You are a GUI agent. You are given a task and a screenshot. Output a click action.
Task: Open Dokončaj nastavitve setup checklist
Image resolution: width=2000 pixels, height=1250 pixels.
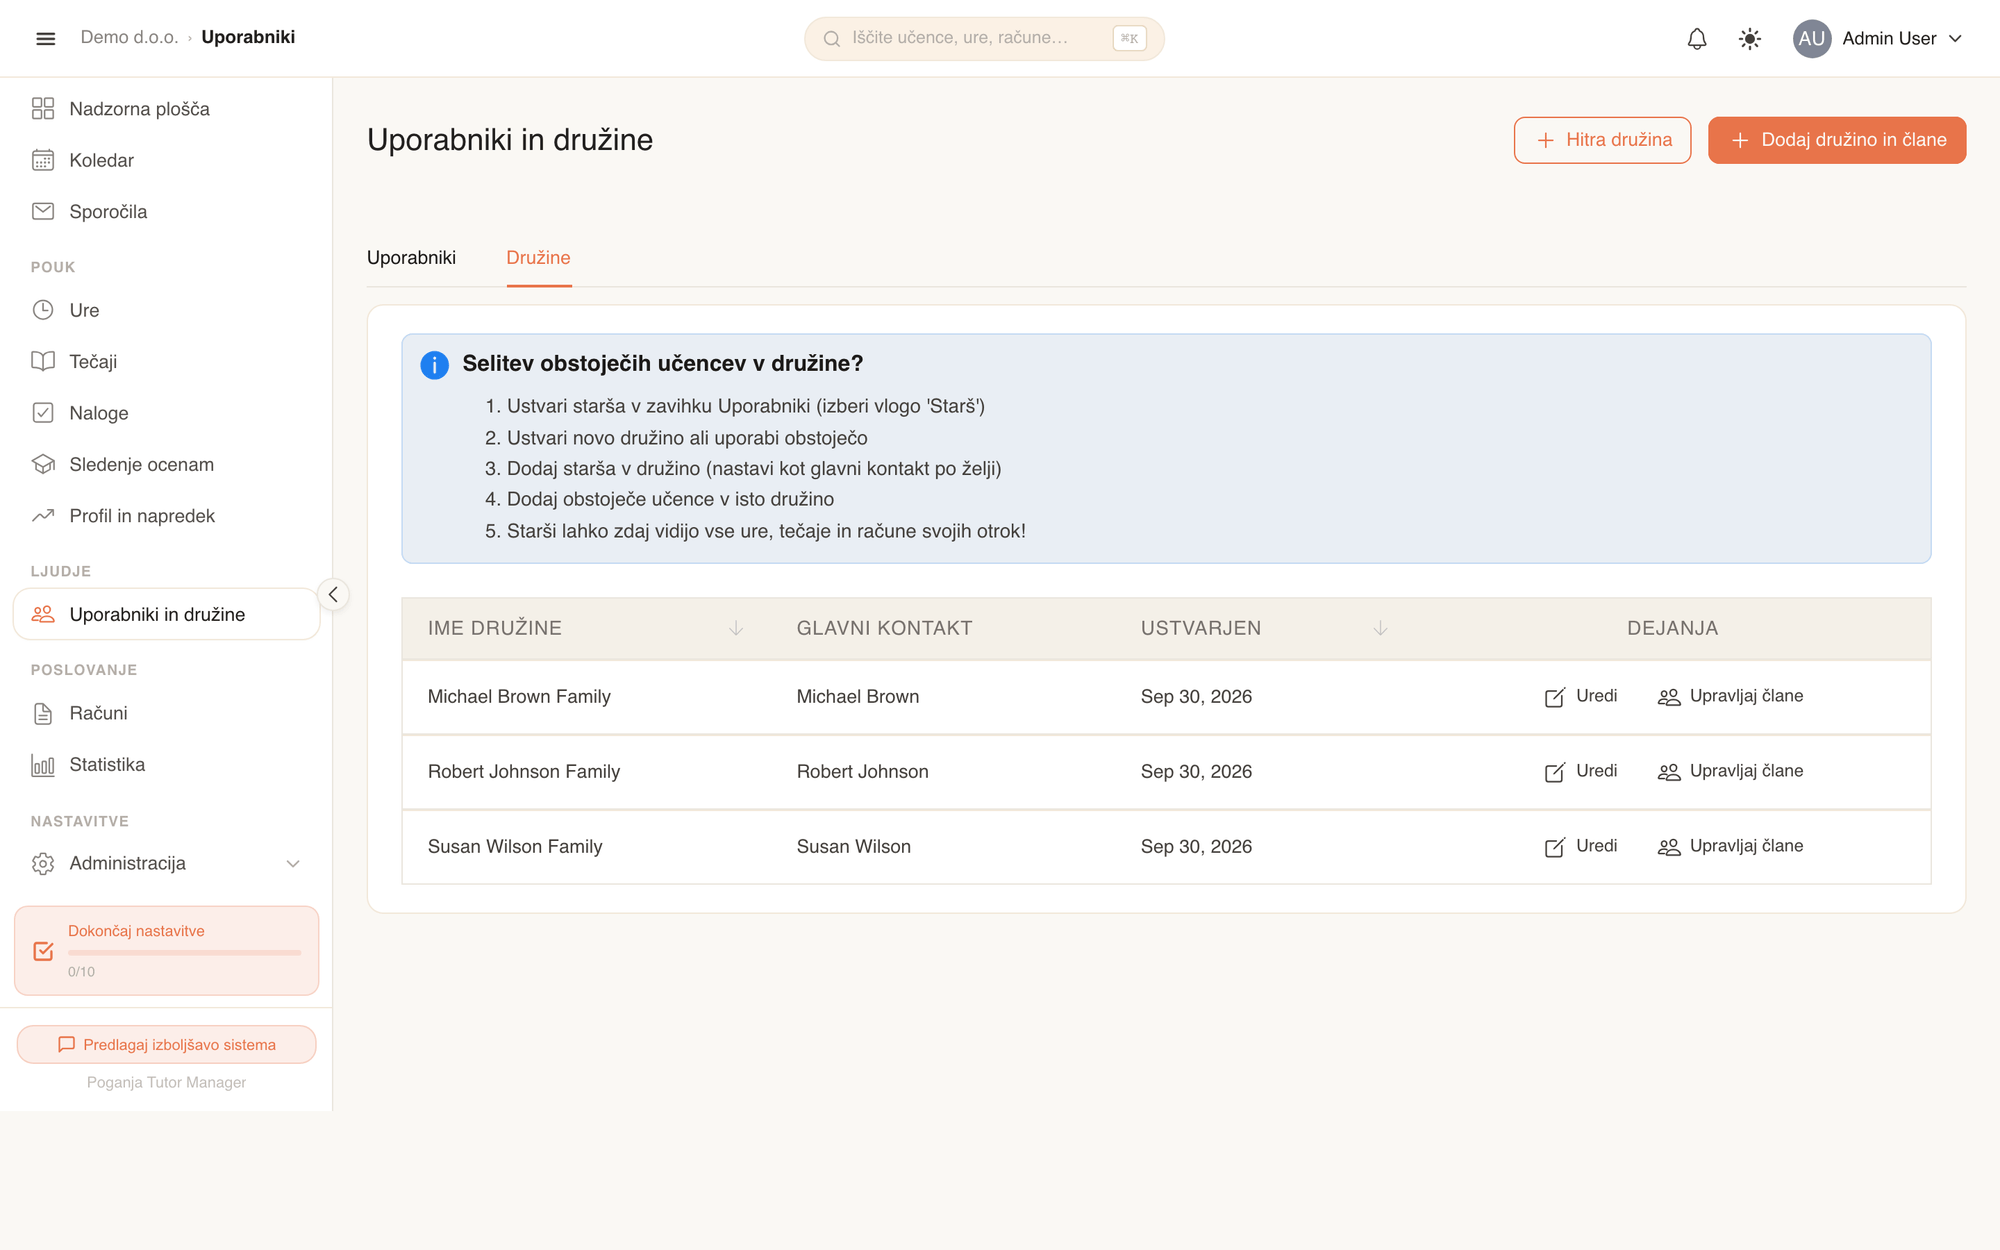[x=166, y=950]
